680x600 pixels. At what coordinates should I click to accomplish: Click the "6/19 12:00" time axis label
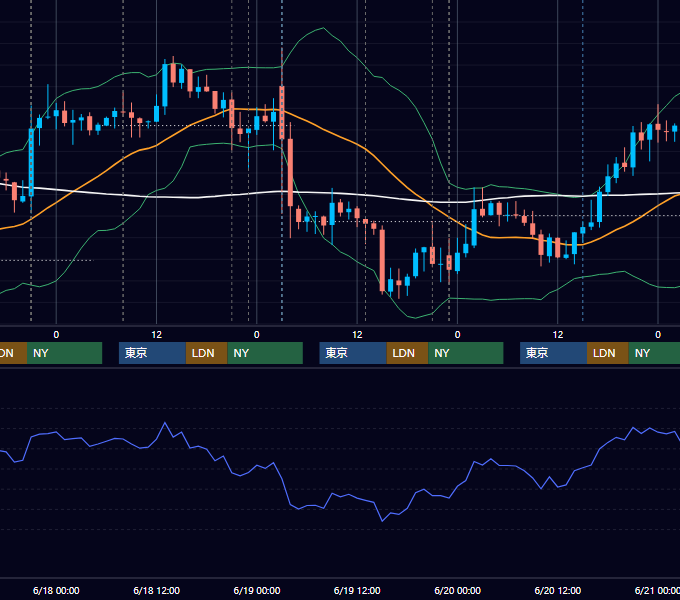(357, 590)
